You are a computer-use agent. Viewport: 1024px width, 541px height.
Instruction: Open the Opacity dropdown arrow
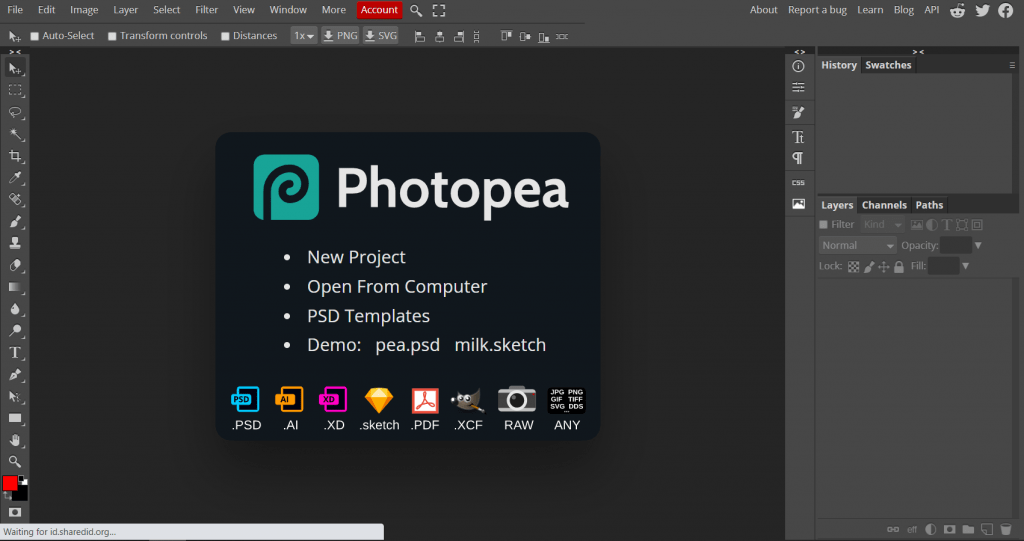point(978,245)
